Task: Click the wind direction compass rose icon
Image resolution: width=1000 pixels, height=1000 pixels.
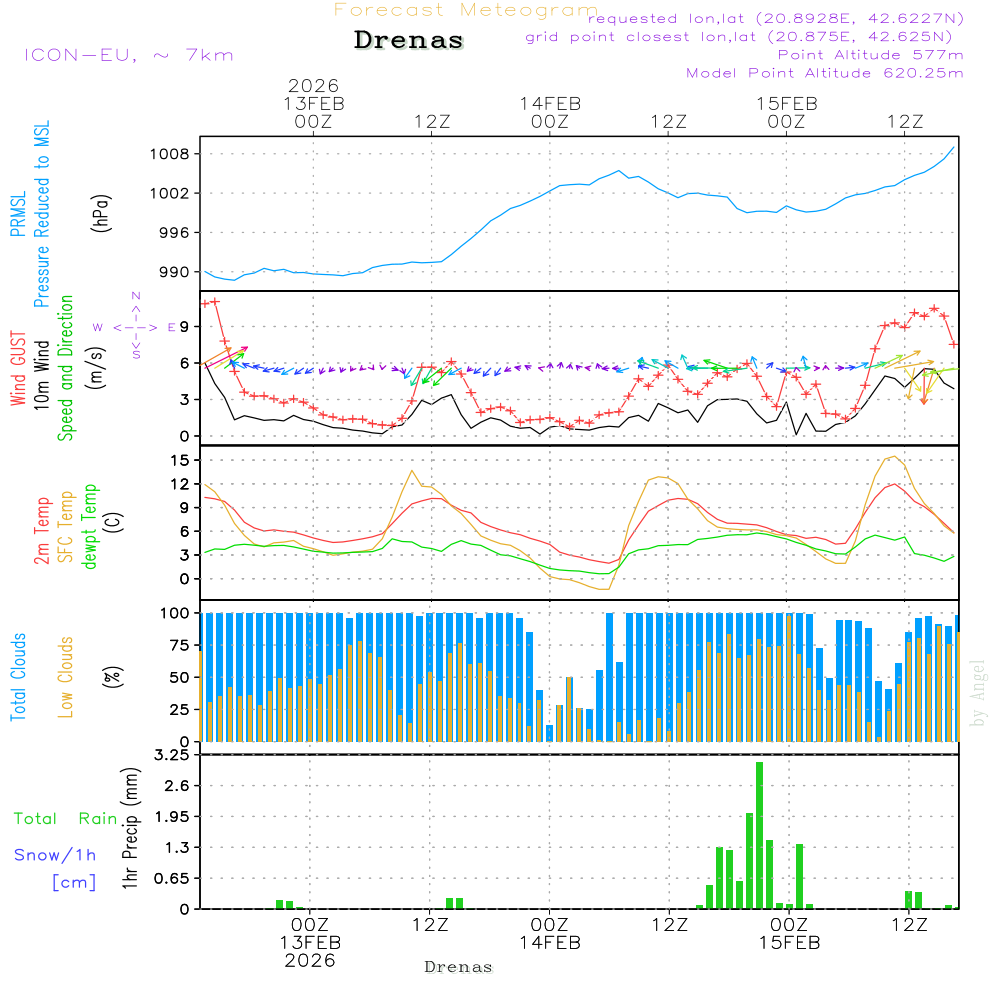Action: pos(136,326)
